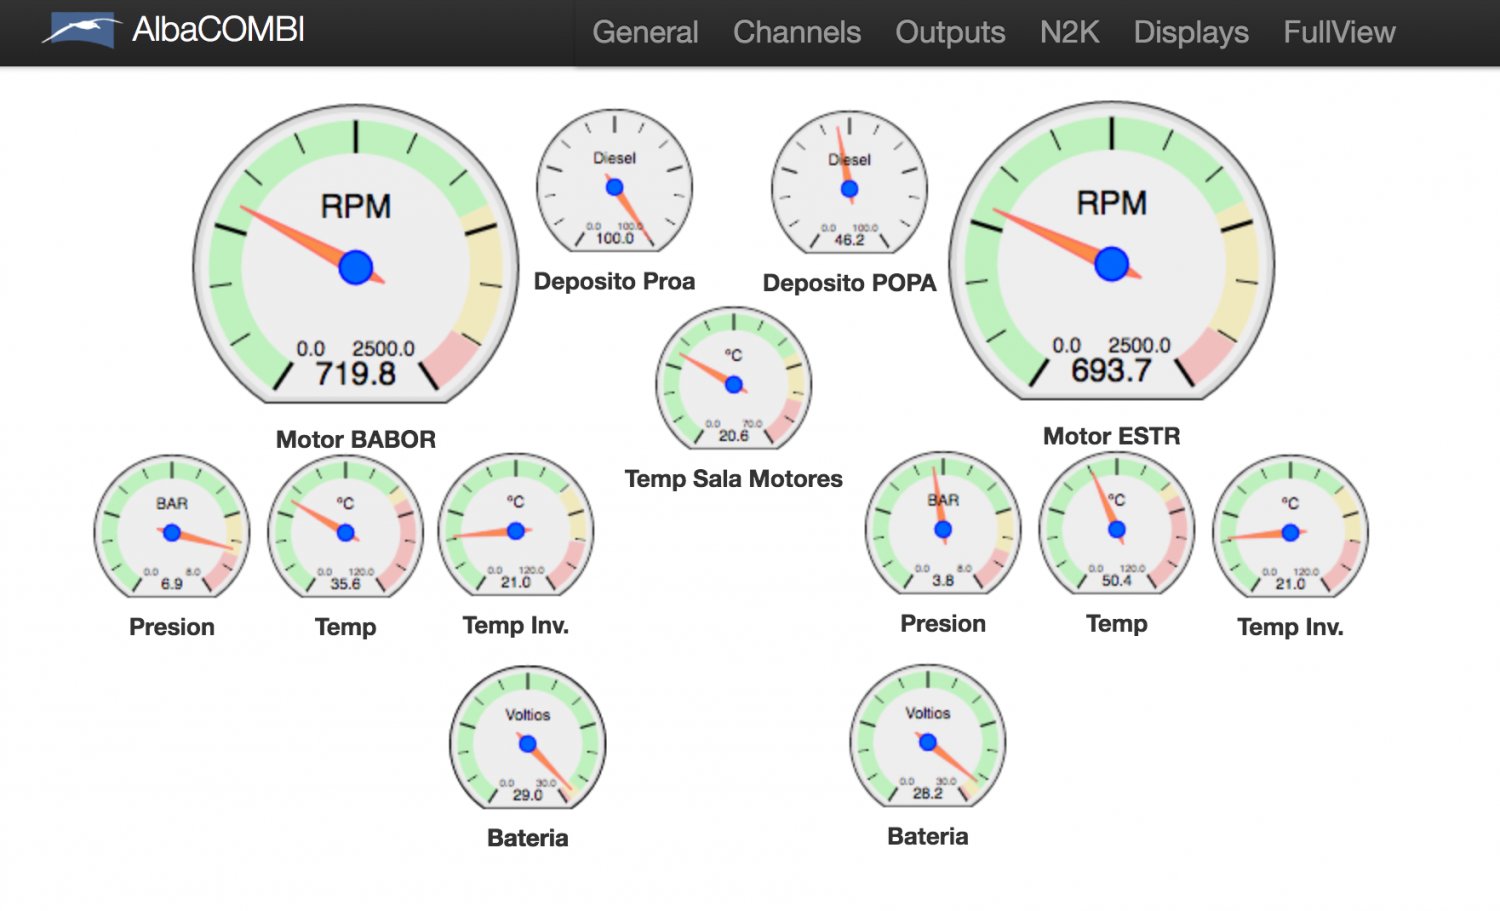Viewport: 1500px width, 911px height.
Task: Open the General menu tab
Action: coord(645,32)
